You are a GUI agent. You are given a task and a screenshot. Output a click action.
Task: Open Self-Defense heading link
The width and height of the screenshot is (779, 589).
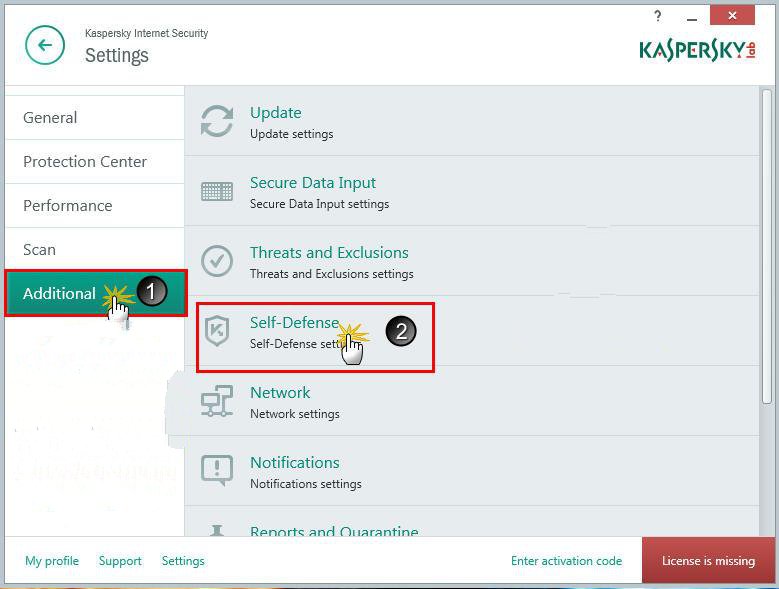[x=295, y=323]
